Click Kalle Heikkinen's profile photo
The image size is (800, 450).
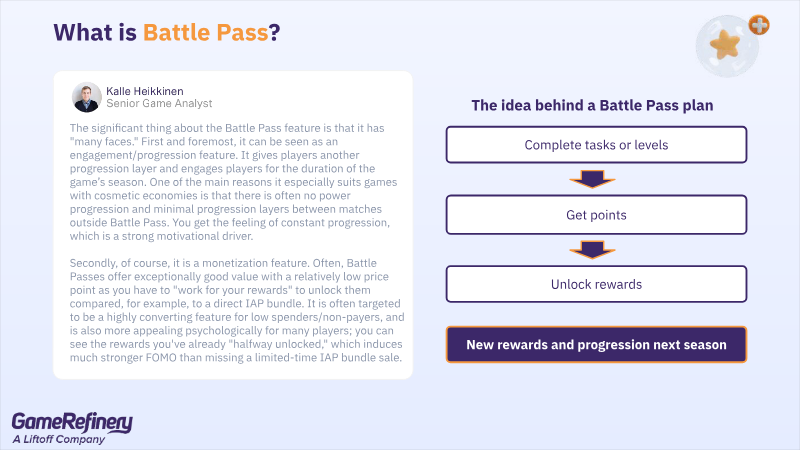click(x=86, y=96)
